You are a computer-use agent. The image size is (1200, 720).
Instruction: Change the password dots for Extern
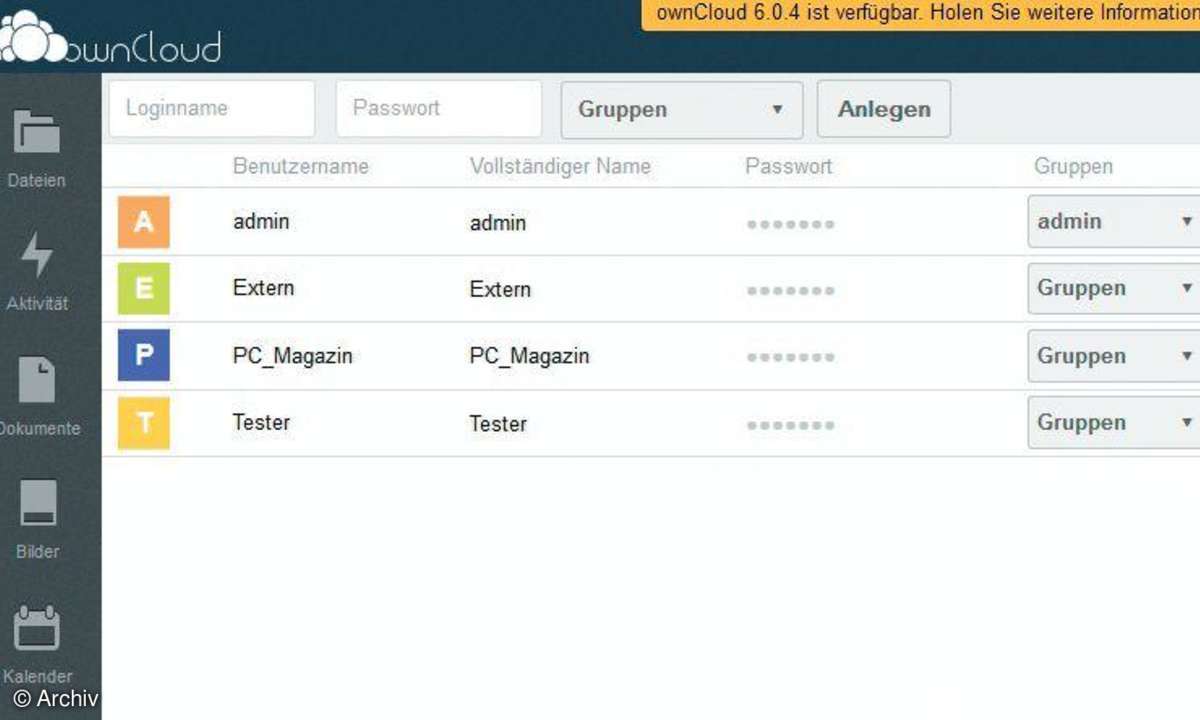(790, 291)
